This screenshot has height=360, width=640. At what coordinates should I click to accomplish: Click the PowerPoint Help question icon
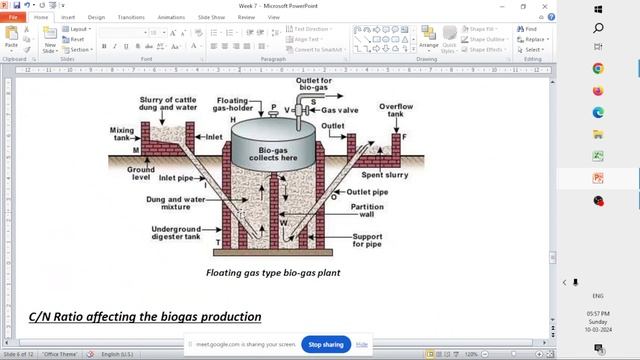click(x=551, y=17)
